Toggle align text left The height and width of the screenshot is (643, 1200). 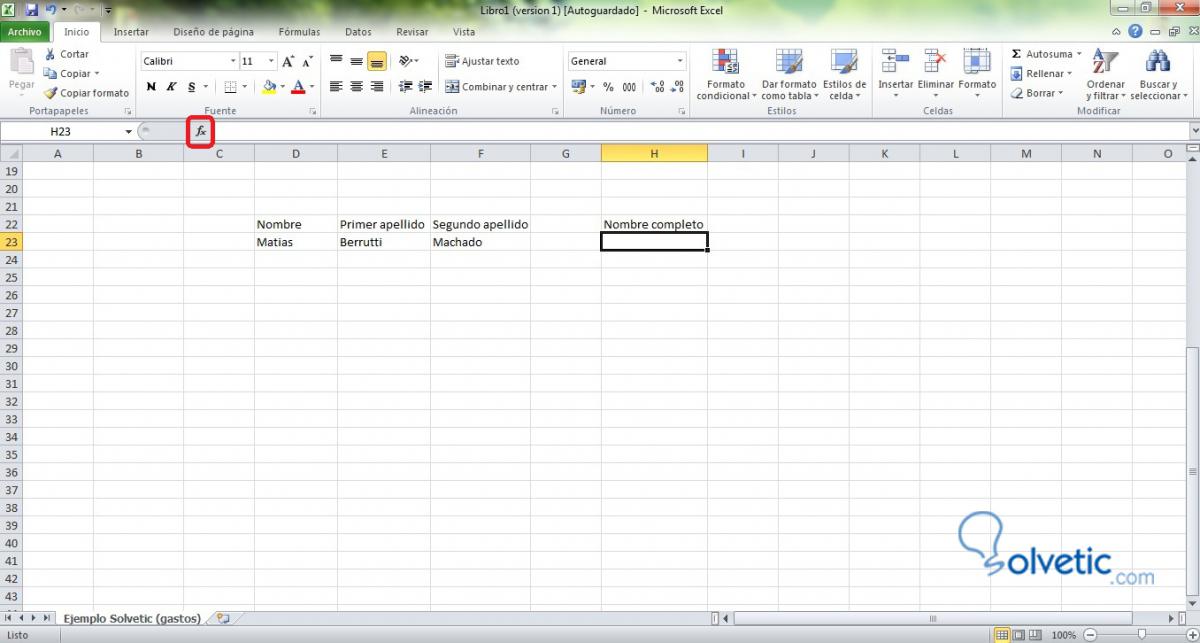(x=336, y=87)
